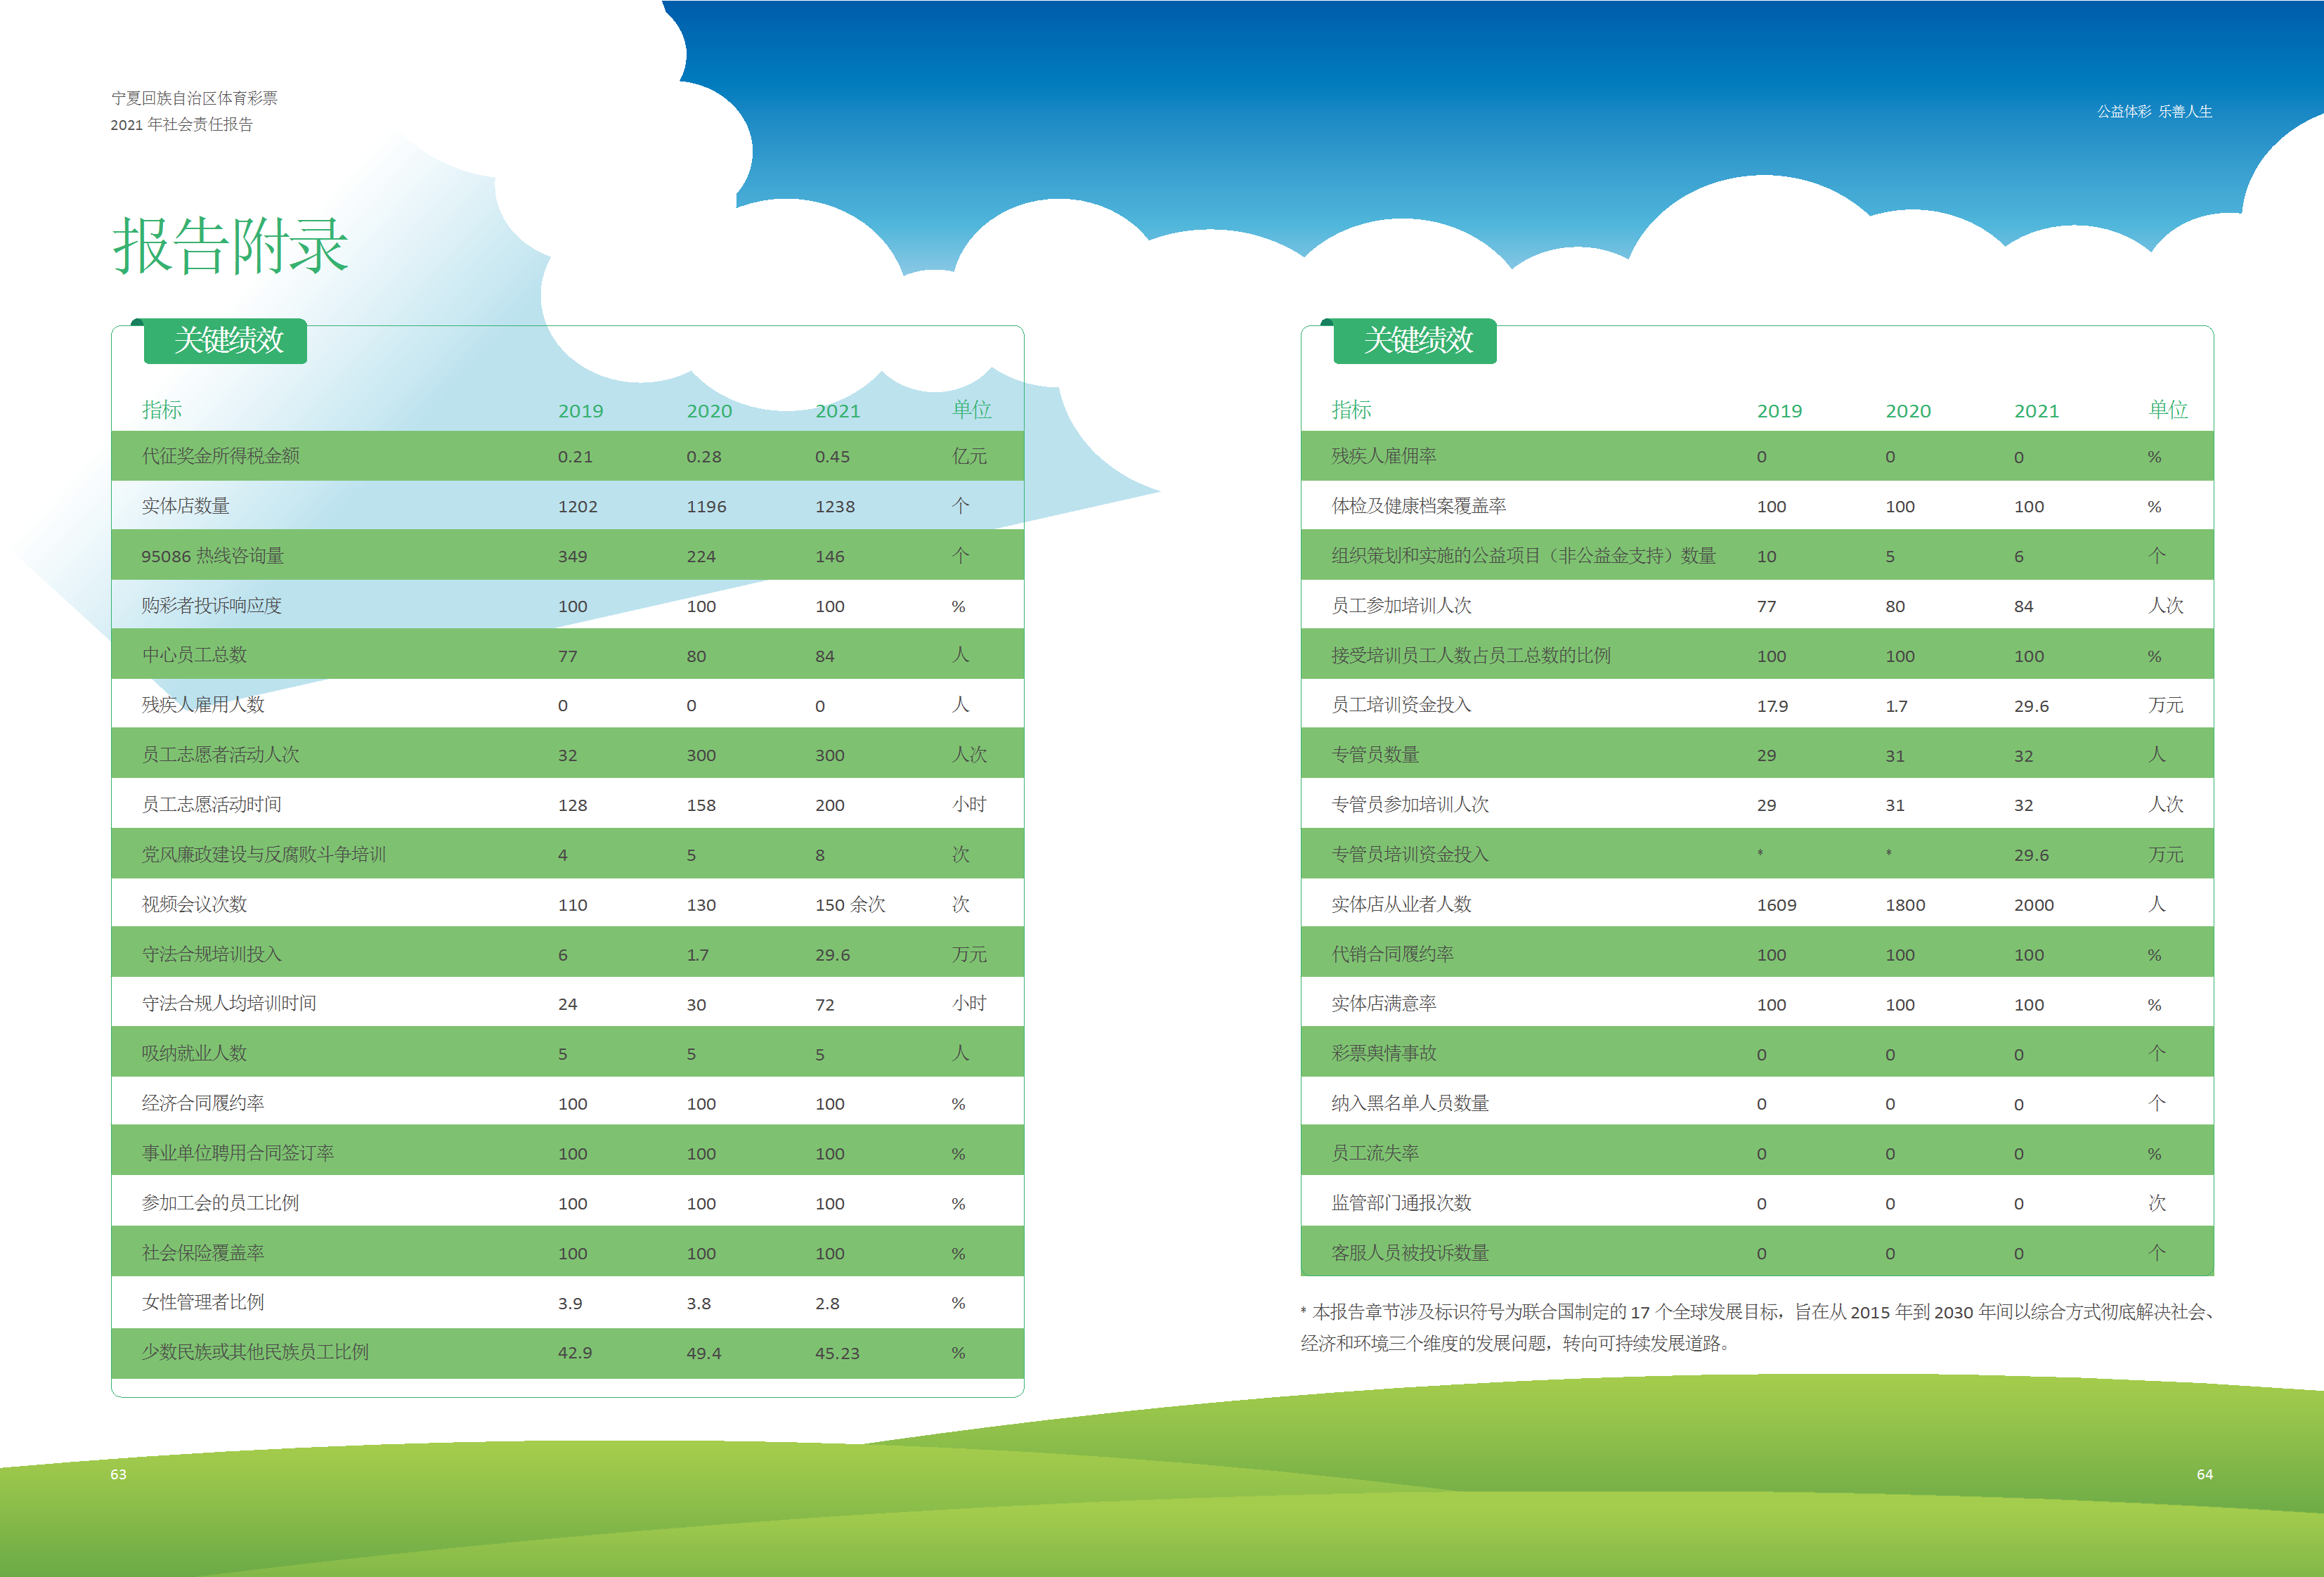Click the 95086 热线咨询量 row label
This screenshot has height=1577, width=2324.
coord(212,556)
